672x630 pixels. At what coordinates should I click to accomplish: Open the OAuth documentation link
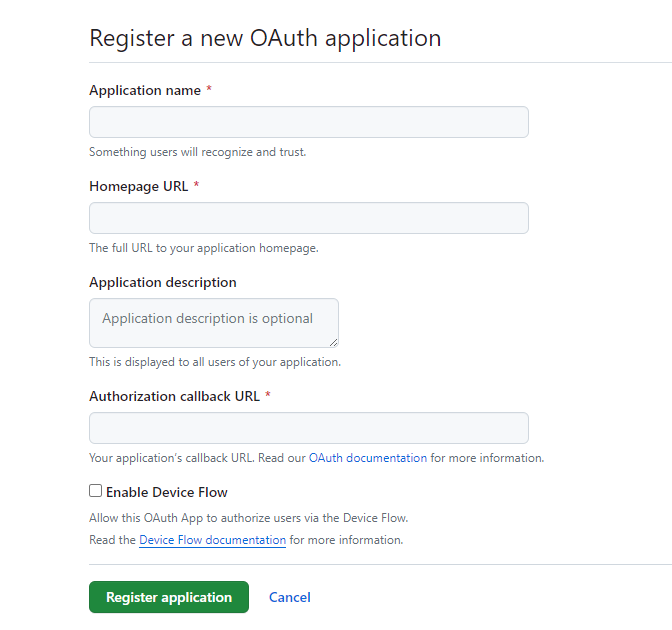tap(367, 458)
